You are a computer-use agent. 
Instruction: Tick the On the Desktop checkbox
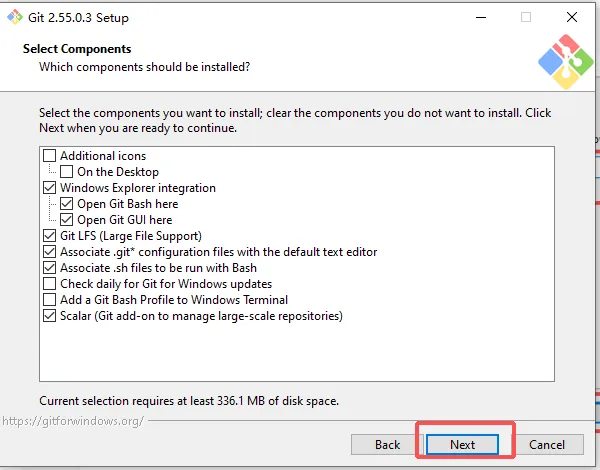point(67,172)
